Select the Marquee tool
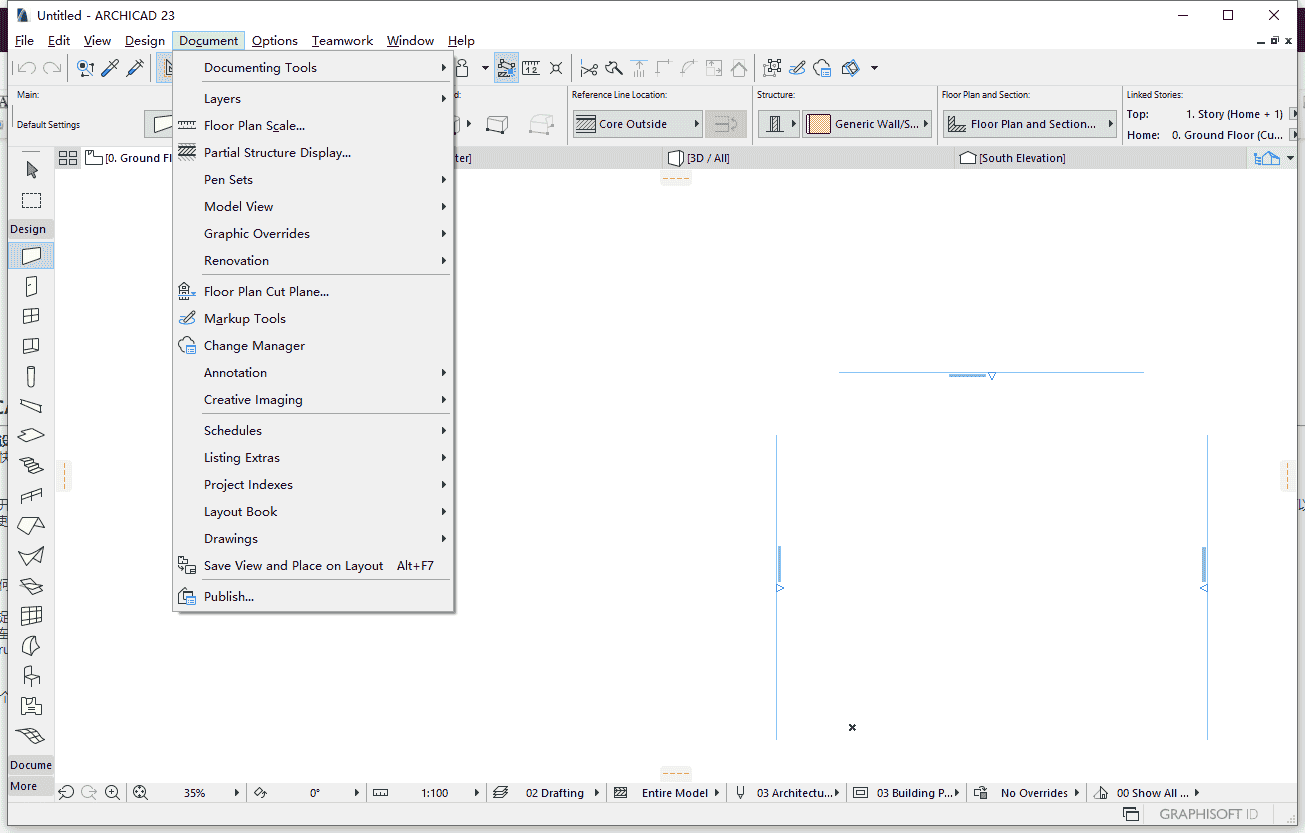Viewport: 1305px width, 833px height. 31,200
